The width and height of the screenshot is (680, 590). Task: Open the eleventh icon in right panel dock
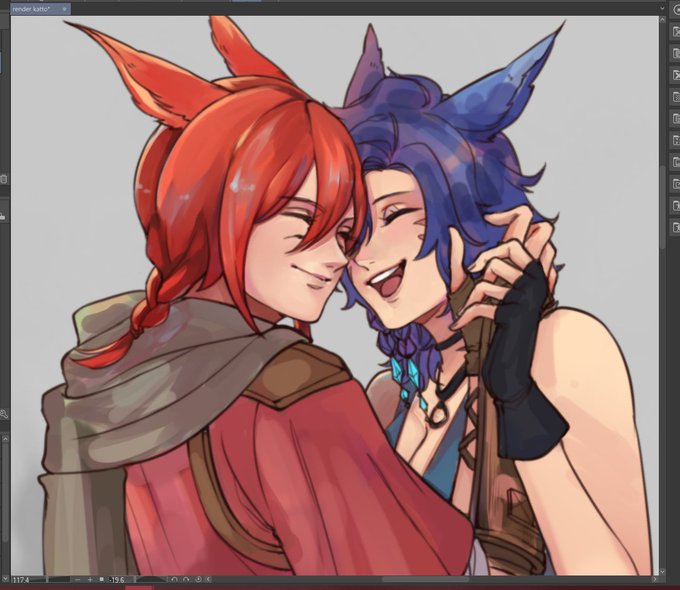tap(675, 227)
